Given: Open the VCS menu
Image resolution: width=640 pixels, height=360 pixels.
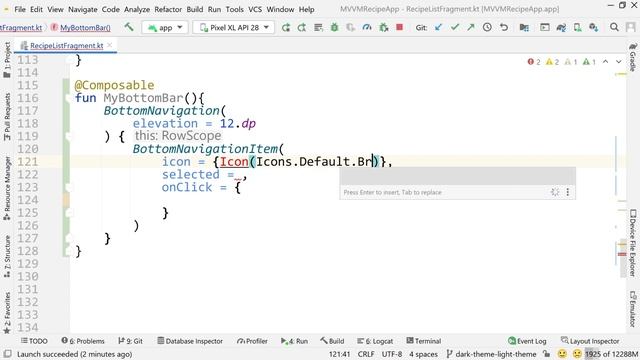Looking at the screenshot, I should pyautogui.click(x=255, y=9).
